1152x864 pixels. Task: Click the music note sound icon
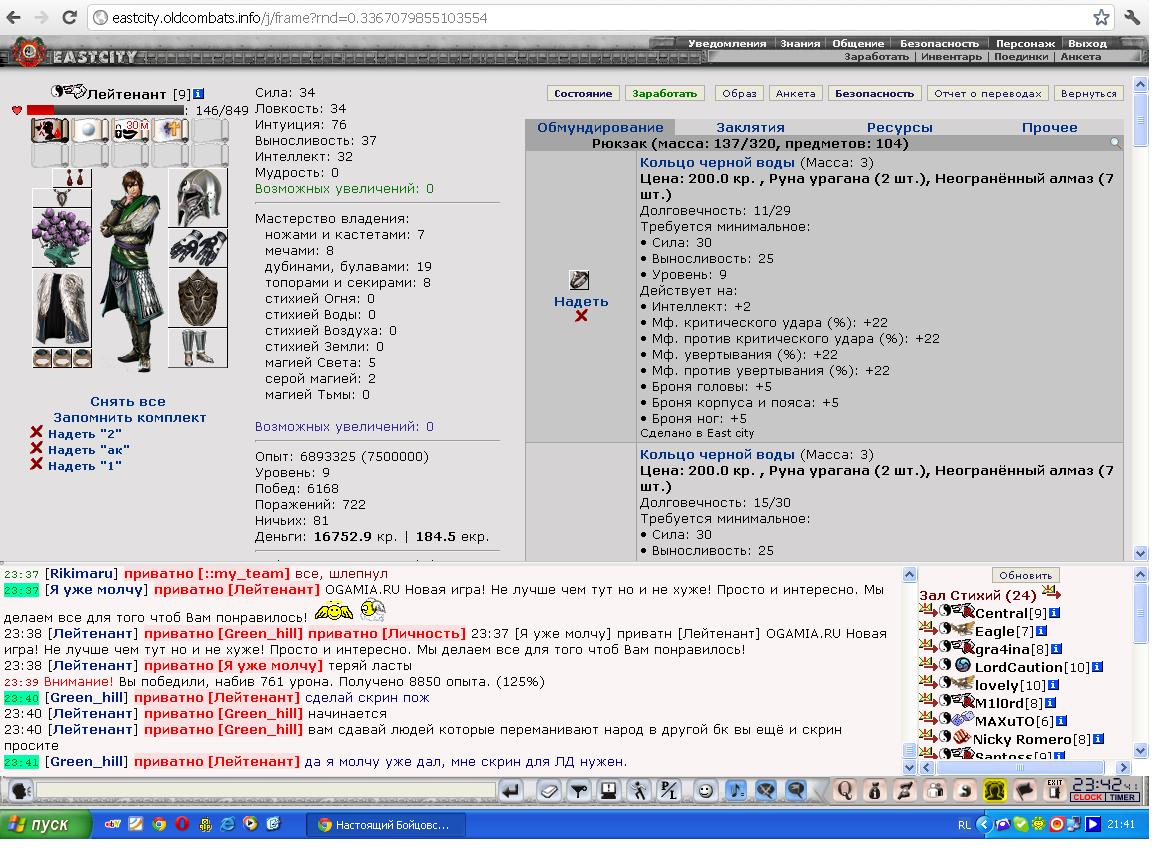(x=735, y=791)
